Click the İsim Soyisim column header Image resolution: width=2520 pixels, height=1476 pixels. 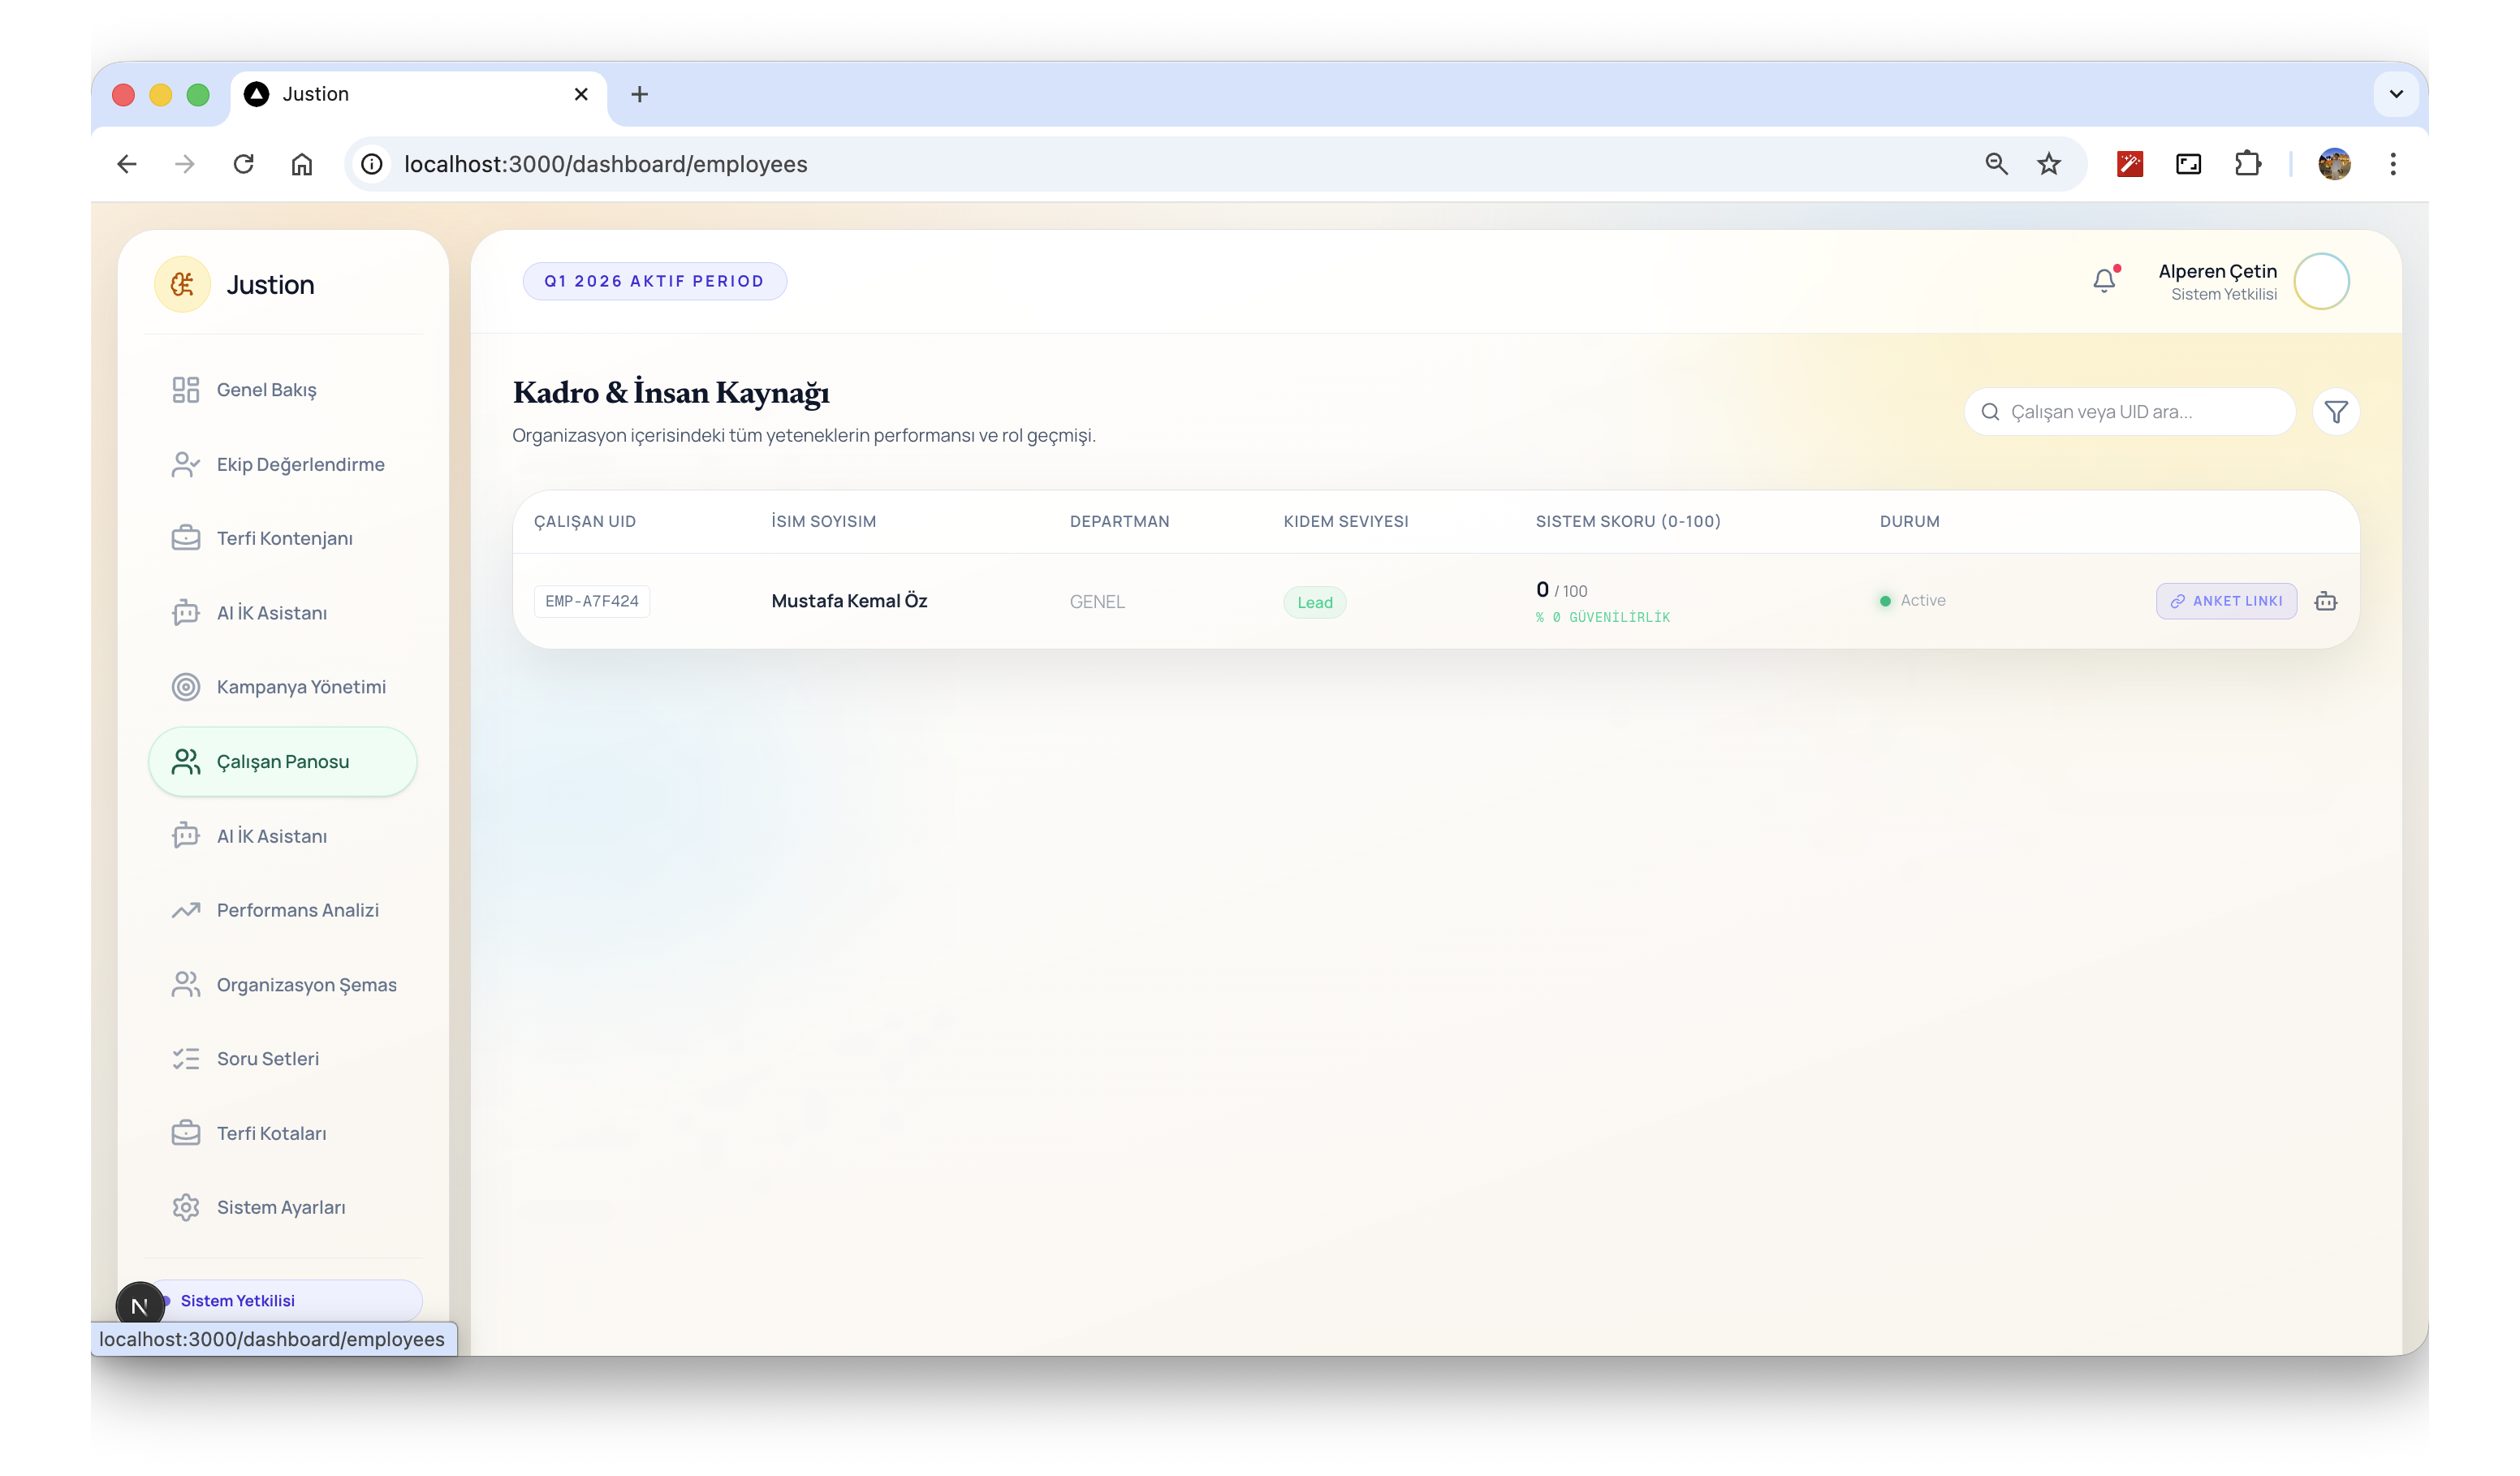tap(824, 522)
